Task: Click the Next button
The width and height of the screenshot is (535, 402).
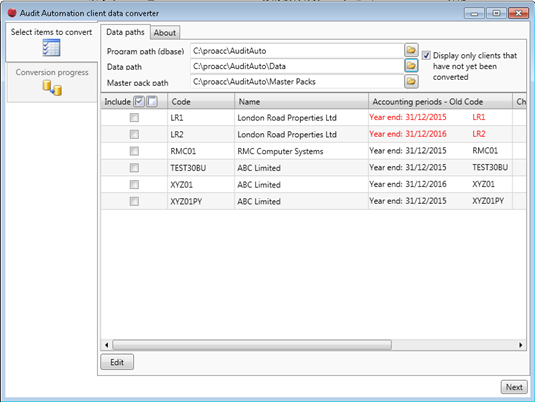Action: (x=514, y=387)
